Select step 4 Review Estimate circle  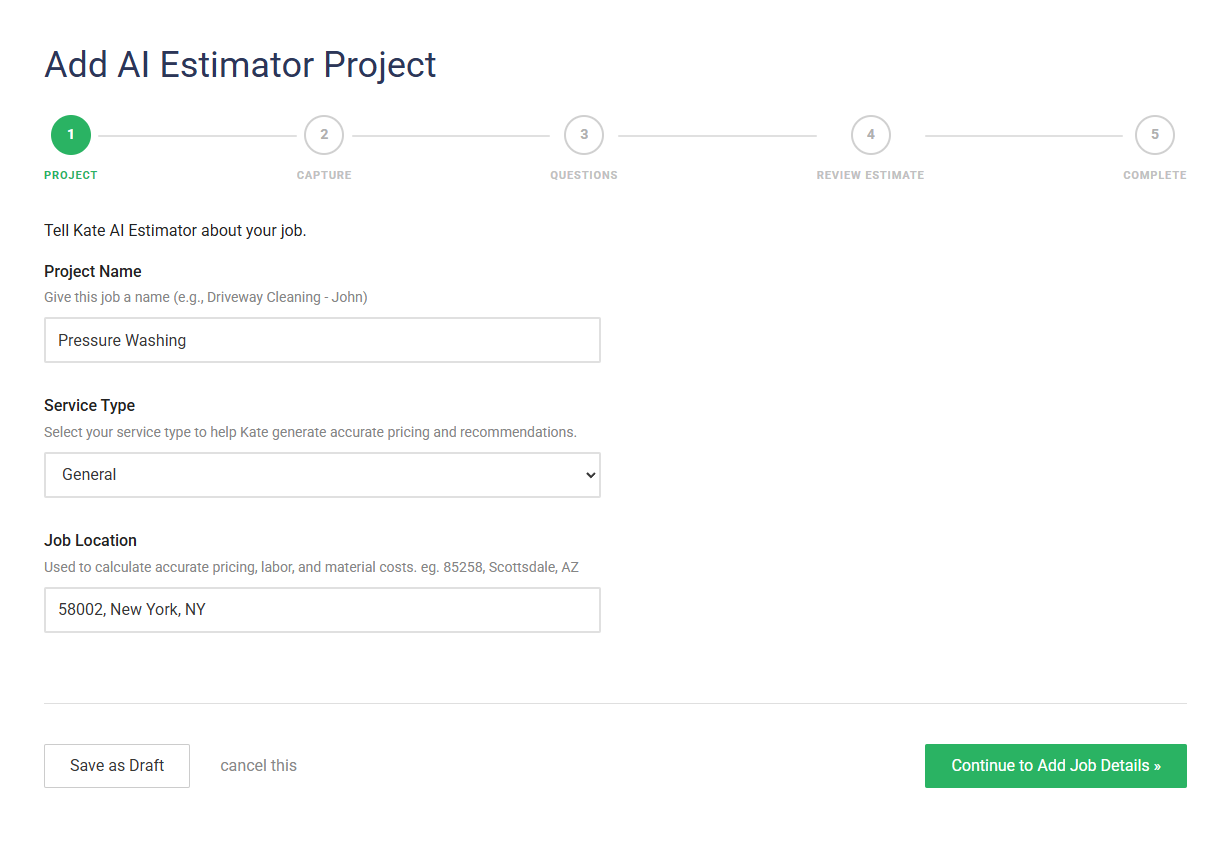pos(870,134)
